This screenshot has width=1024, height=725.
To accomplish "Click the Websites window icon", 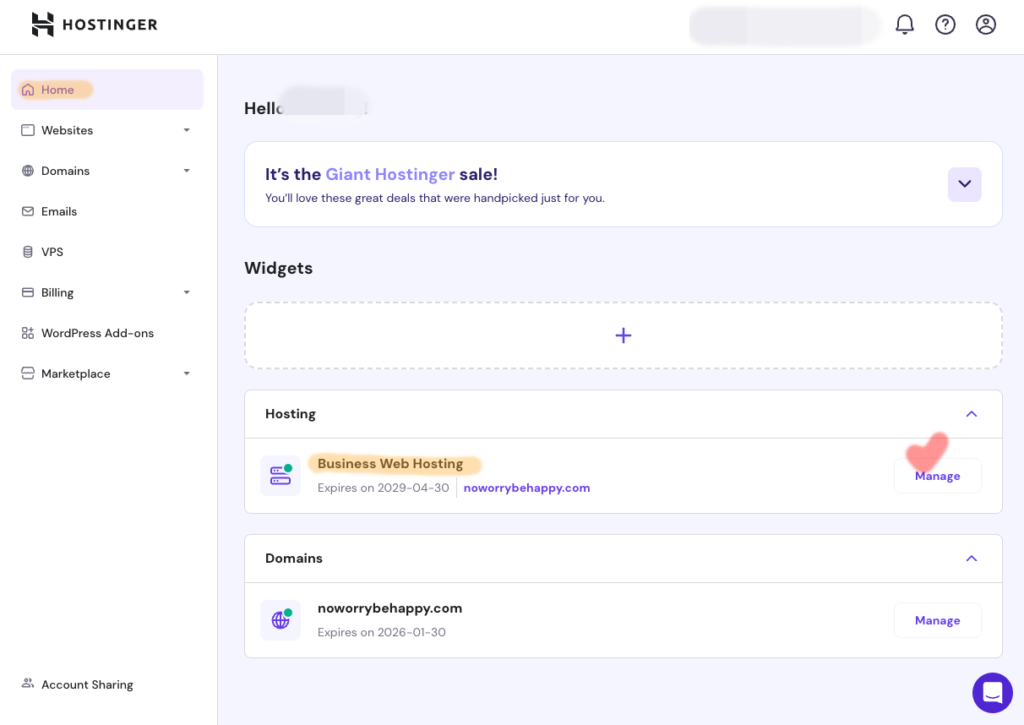I will (x=27, y=131).
